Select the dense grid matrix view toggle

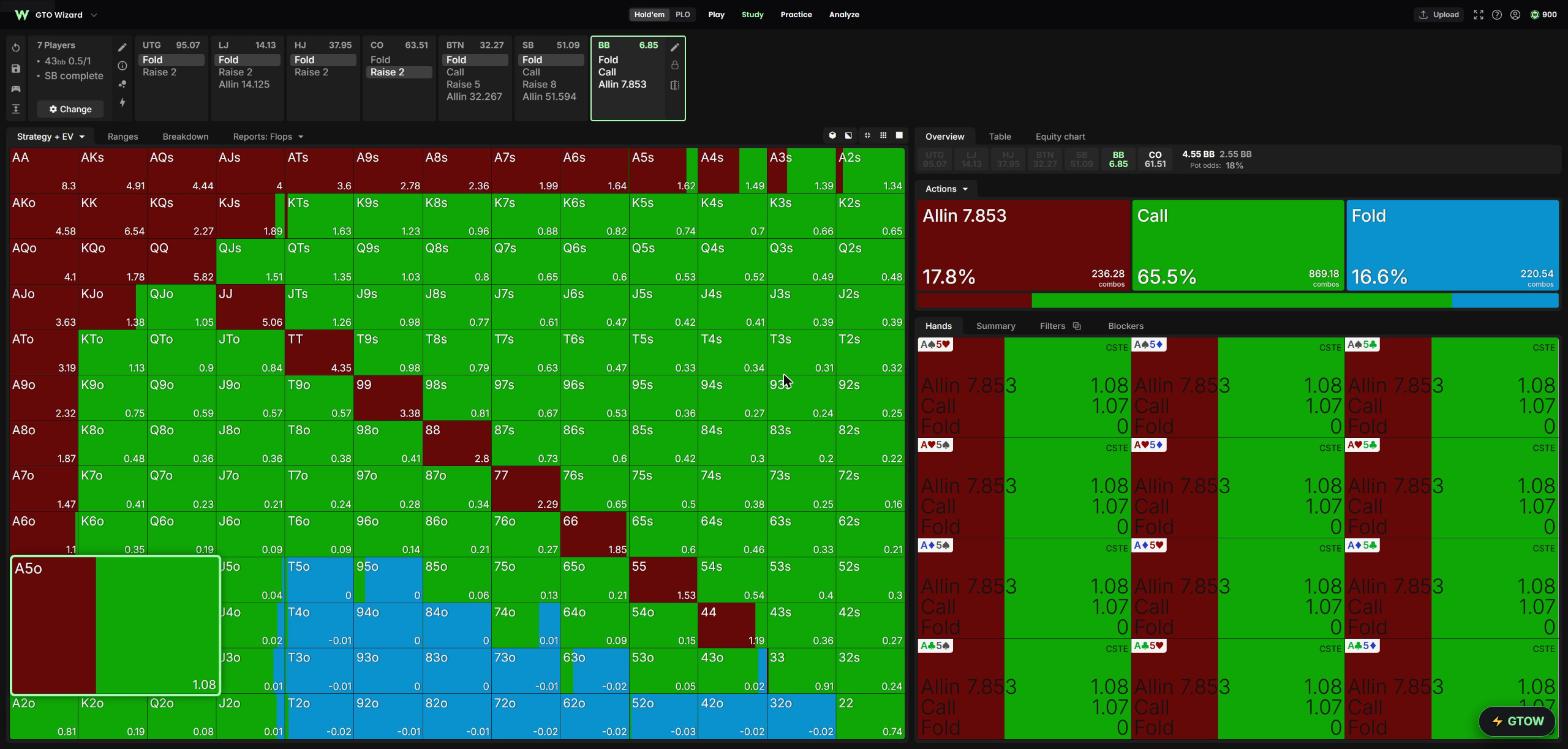coord(883,136)
